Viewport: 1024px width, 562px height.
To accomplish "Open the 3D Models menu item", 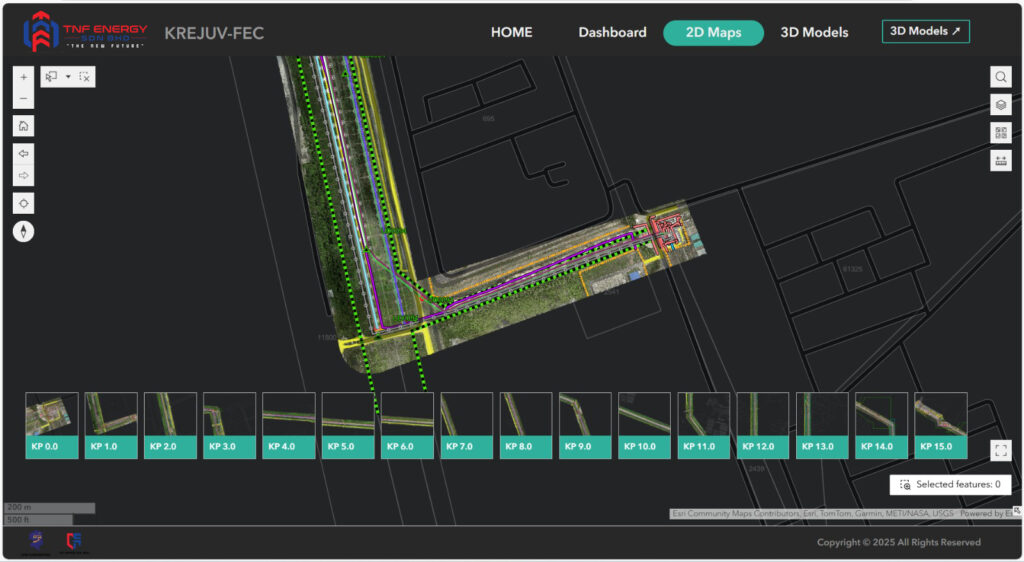I will pyautogui.click(x=814, y=33).
